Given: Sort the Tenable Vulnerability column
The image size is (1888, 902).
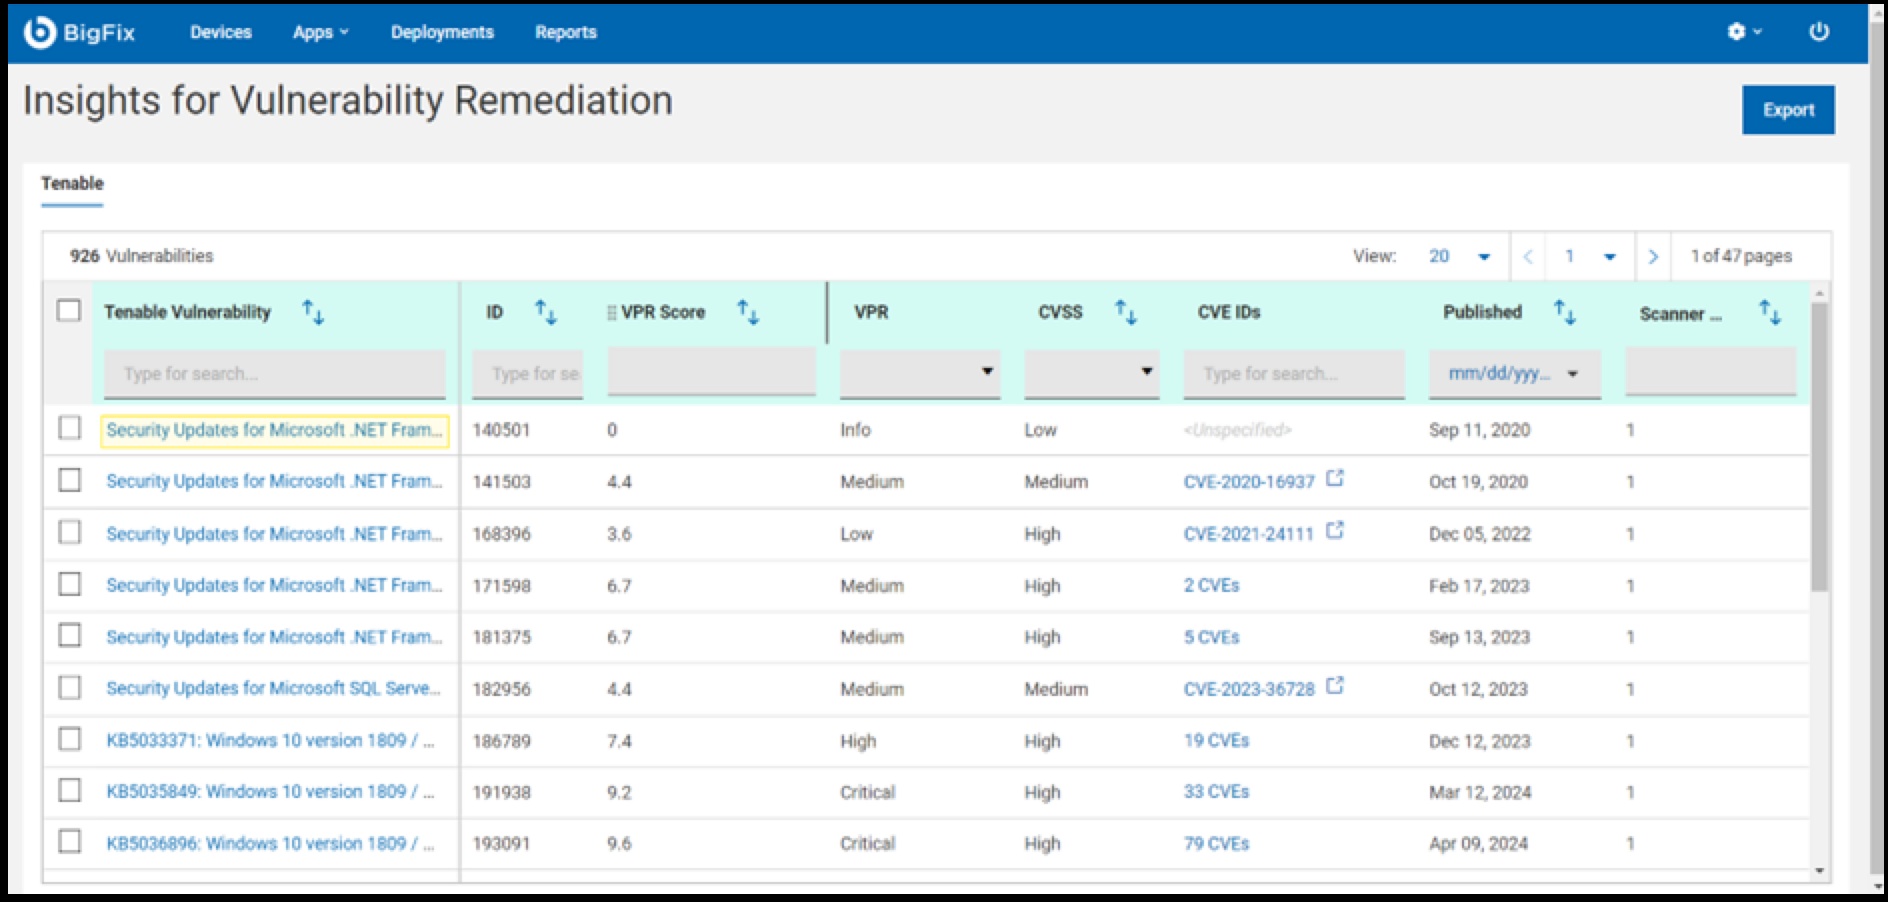Looking at the screenshot, I should [x=314, y=311].
